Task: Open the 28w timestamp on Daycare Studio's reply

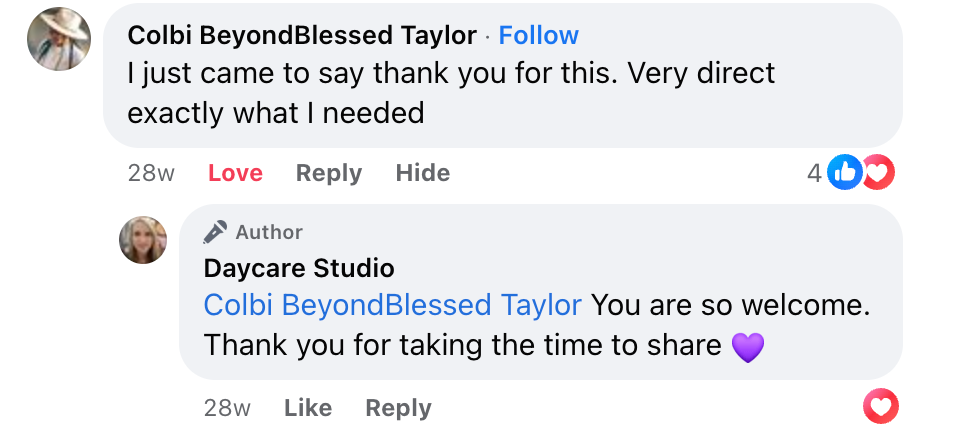Action: [227, 408]
